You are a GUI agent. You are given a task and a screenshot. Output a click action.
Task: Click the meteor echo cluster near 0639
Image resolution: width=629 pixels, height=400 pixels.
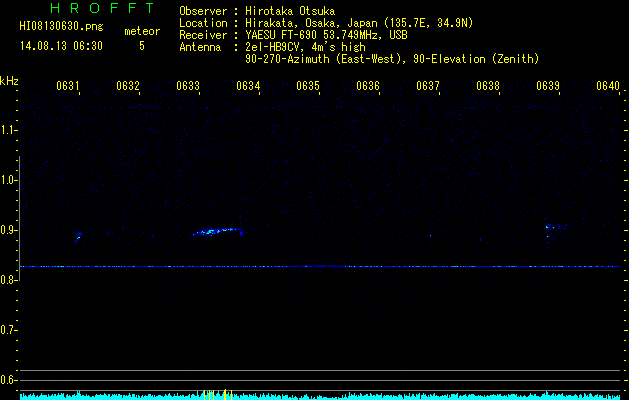pos(554,229)
